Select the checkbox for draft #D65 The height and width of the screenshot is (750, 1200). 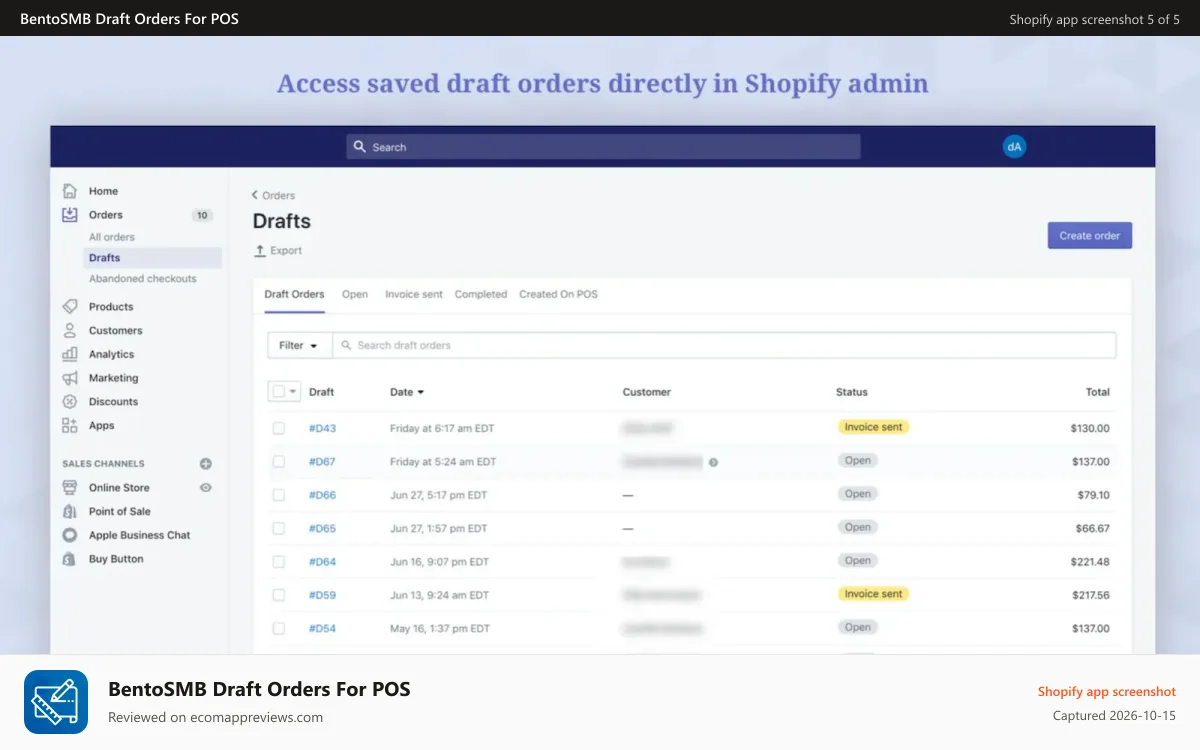279,528
